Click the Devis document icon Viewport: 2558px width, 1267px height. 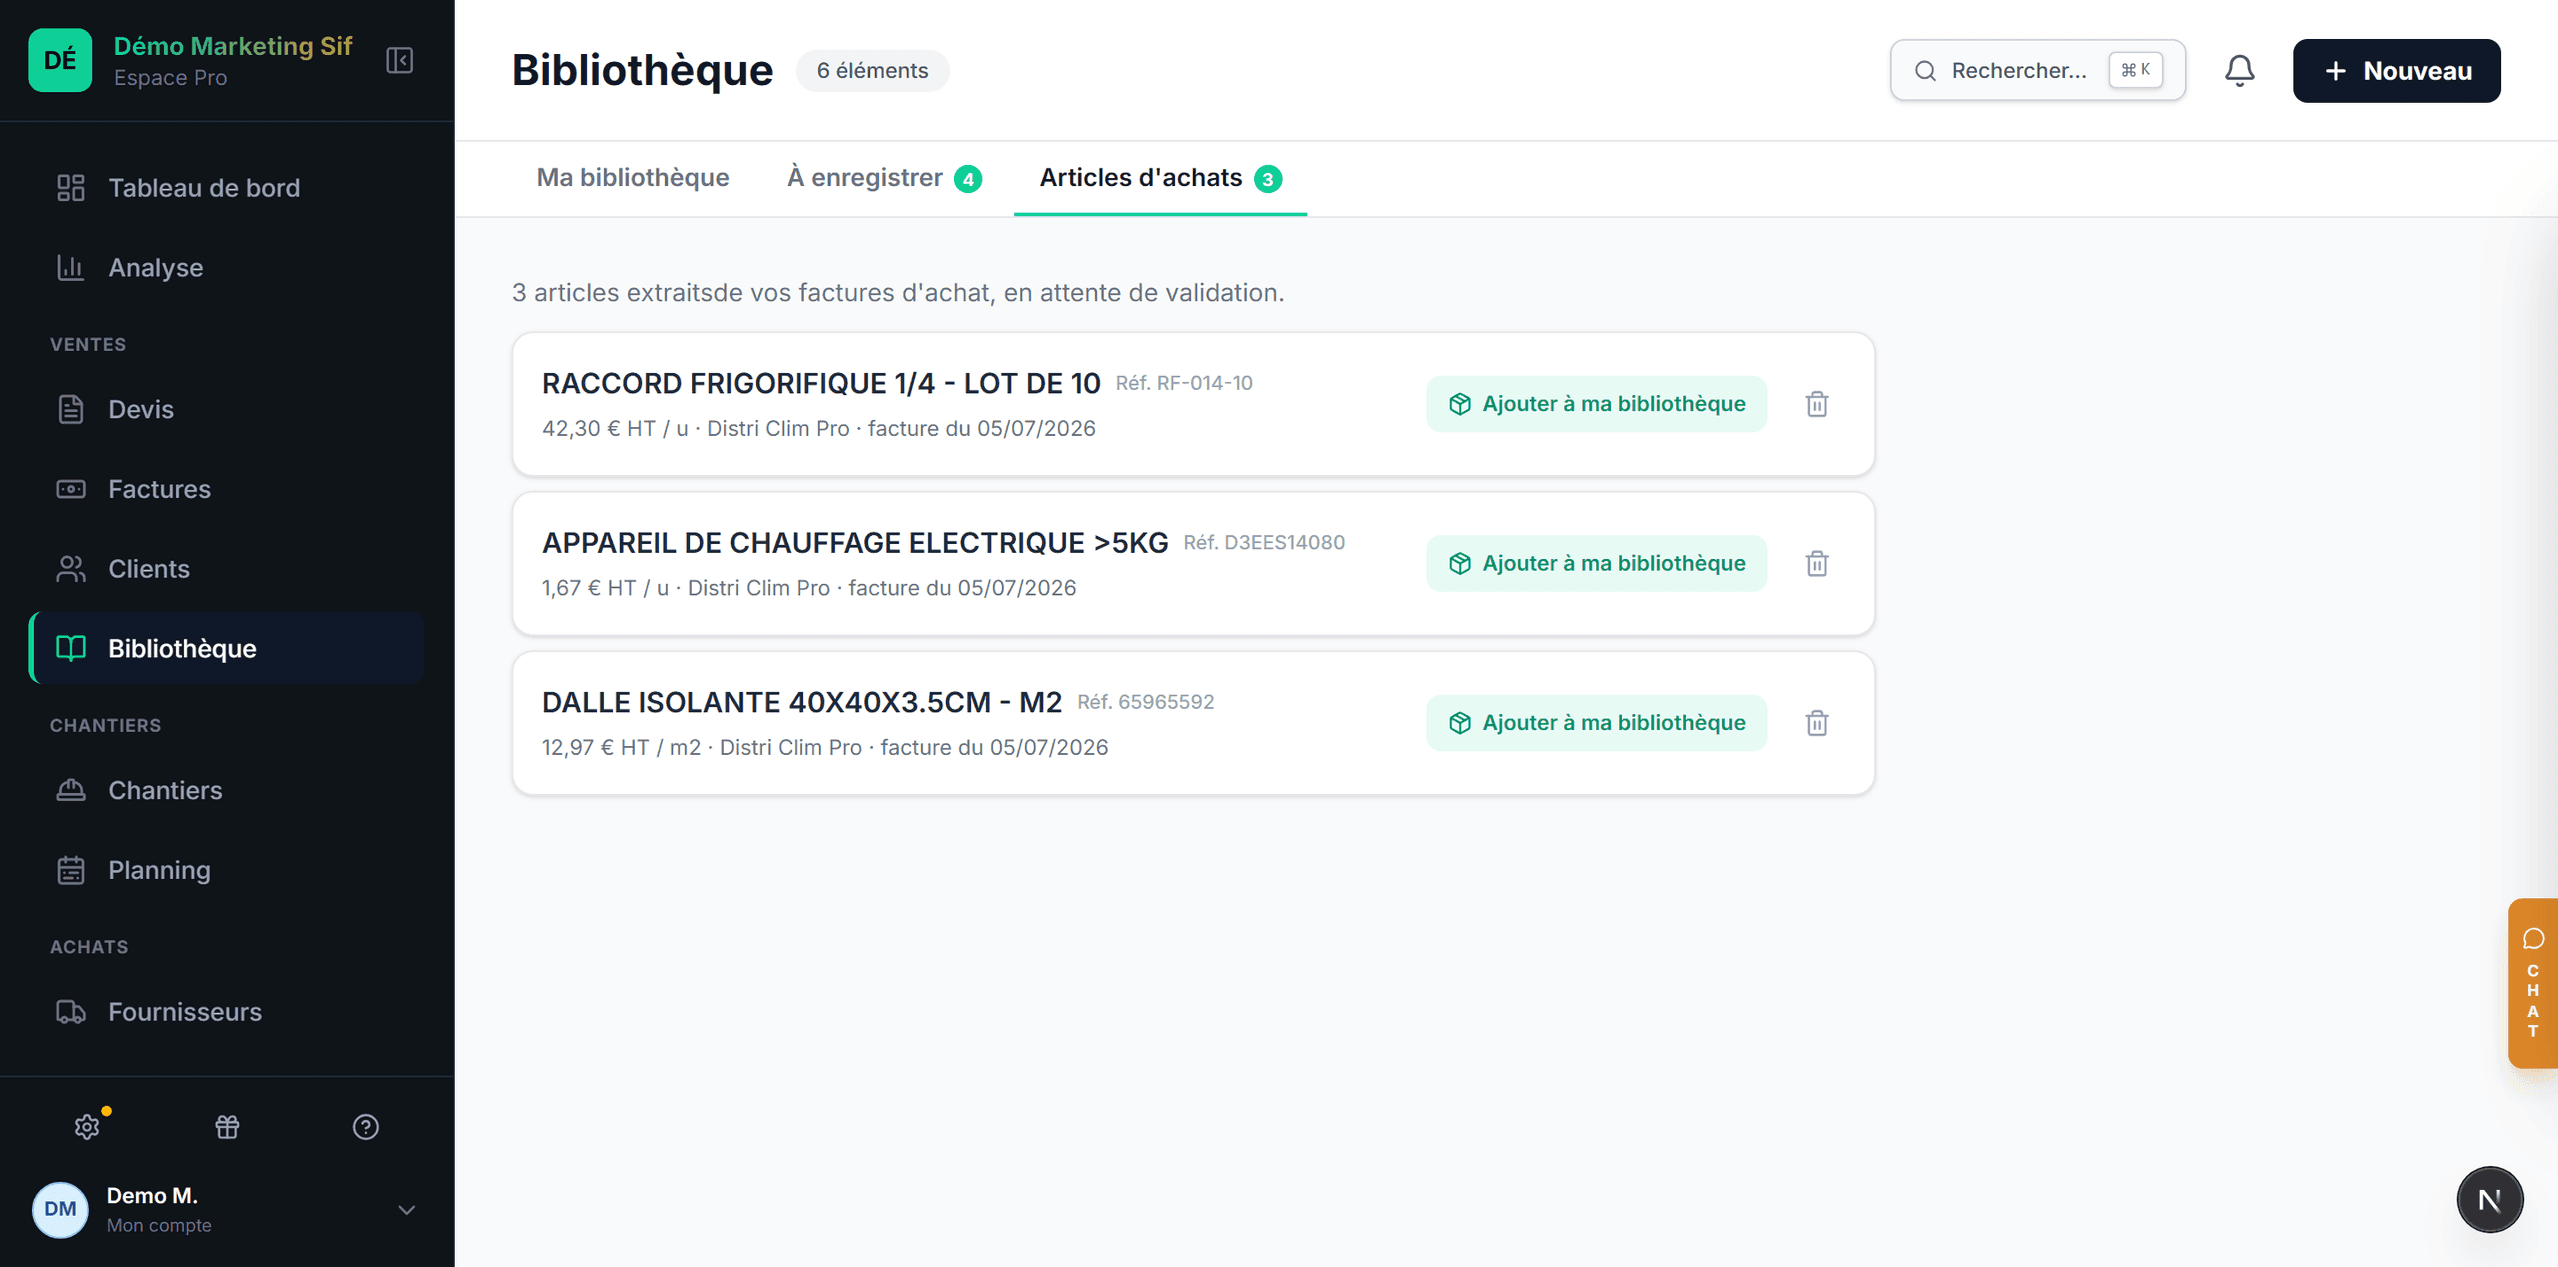pyautogui.click(x=71, y=409)
